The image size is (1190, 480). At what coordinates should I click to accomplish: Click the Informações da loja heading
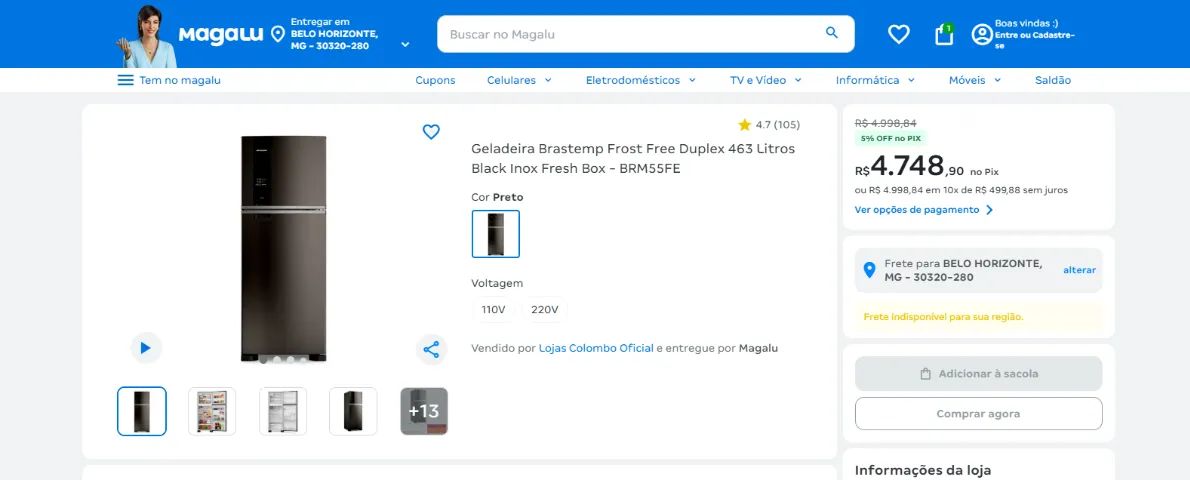click(x=923, y=471)
